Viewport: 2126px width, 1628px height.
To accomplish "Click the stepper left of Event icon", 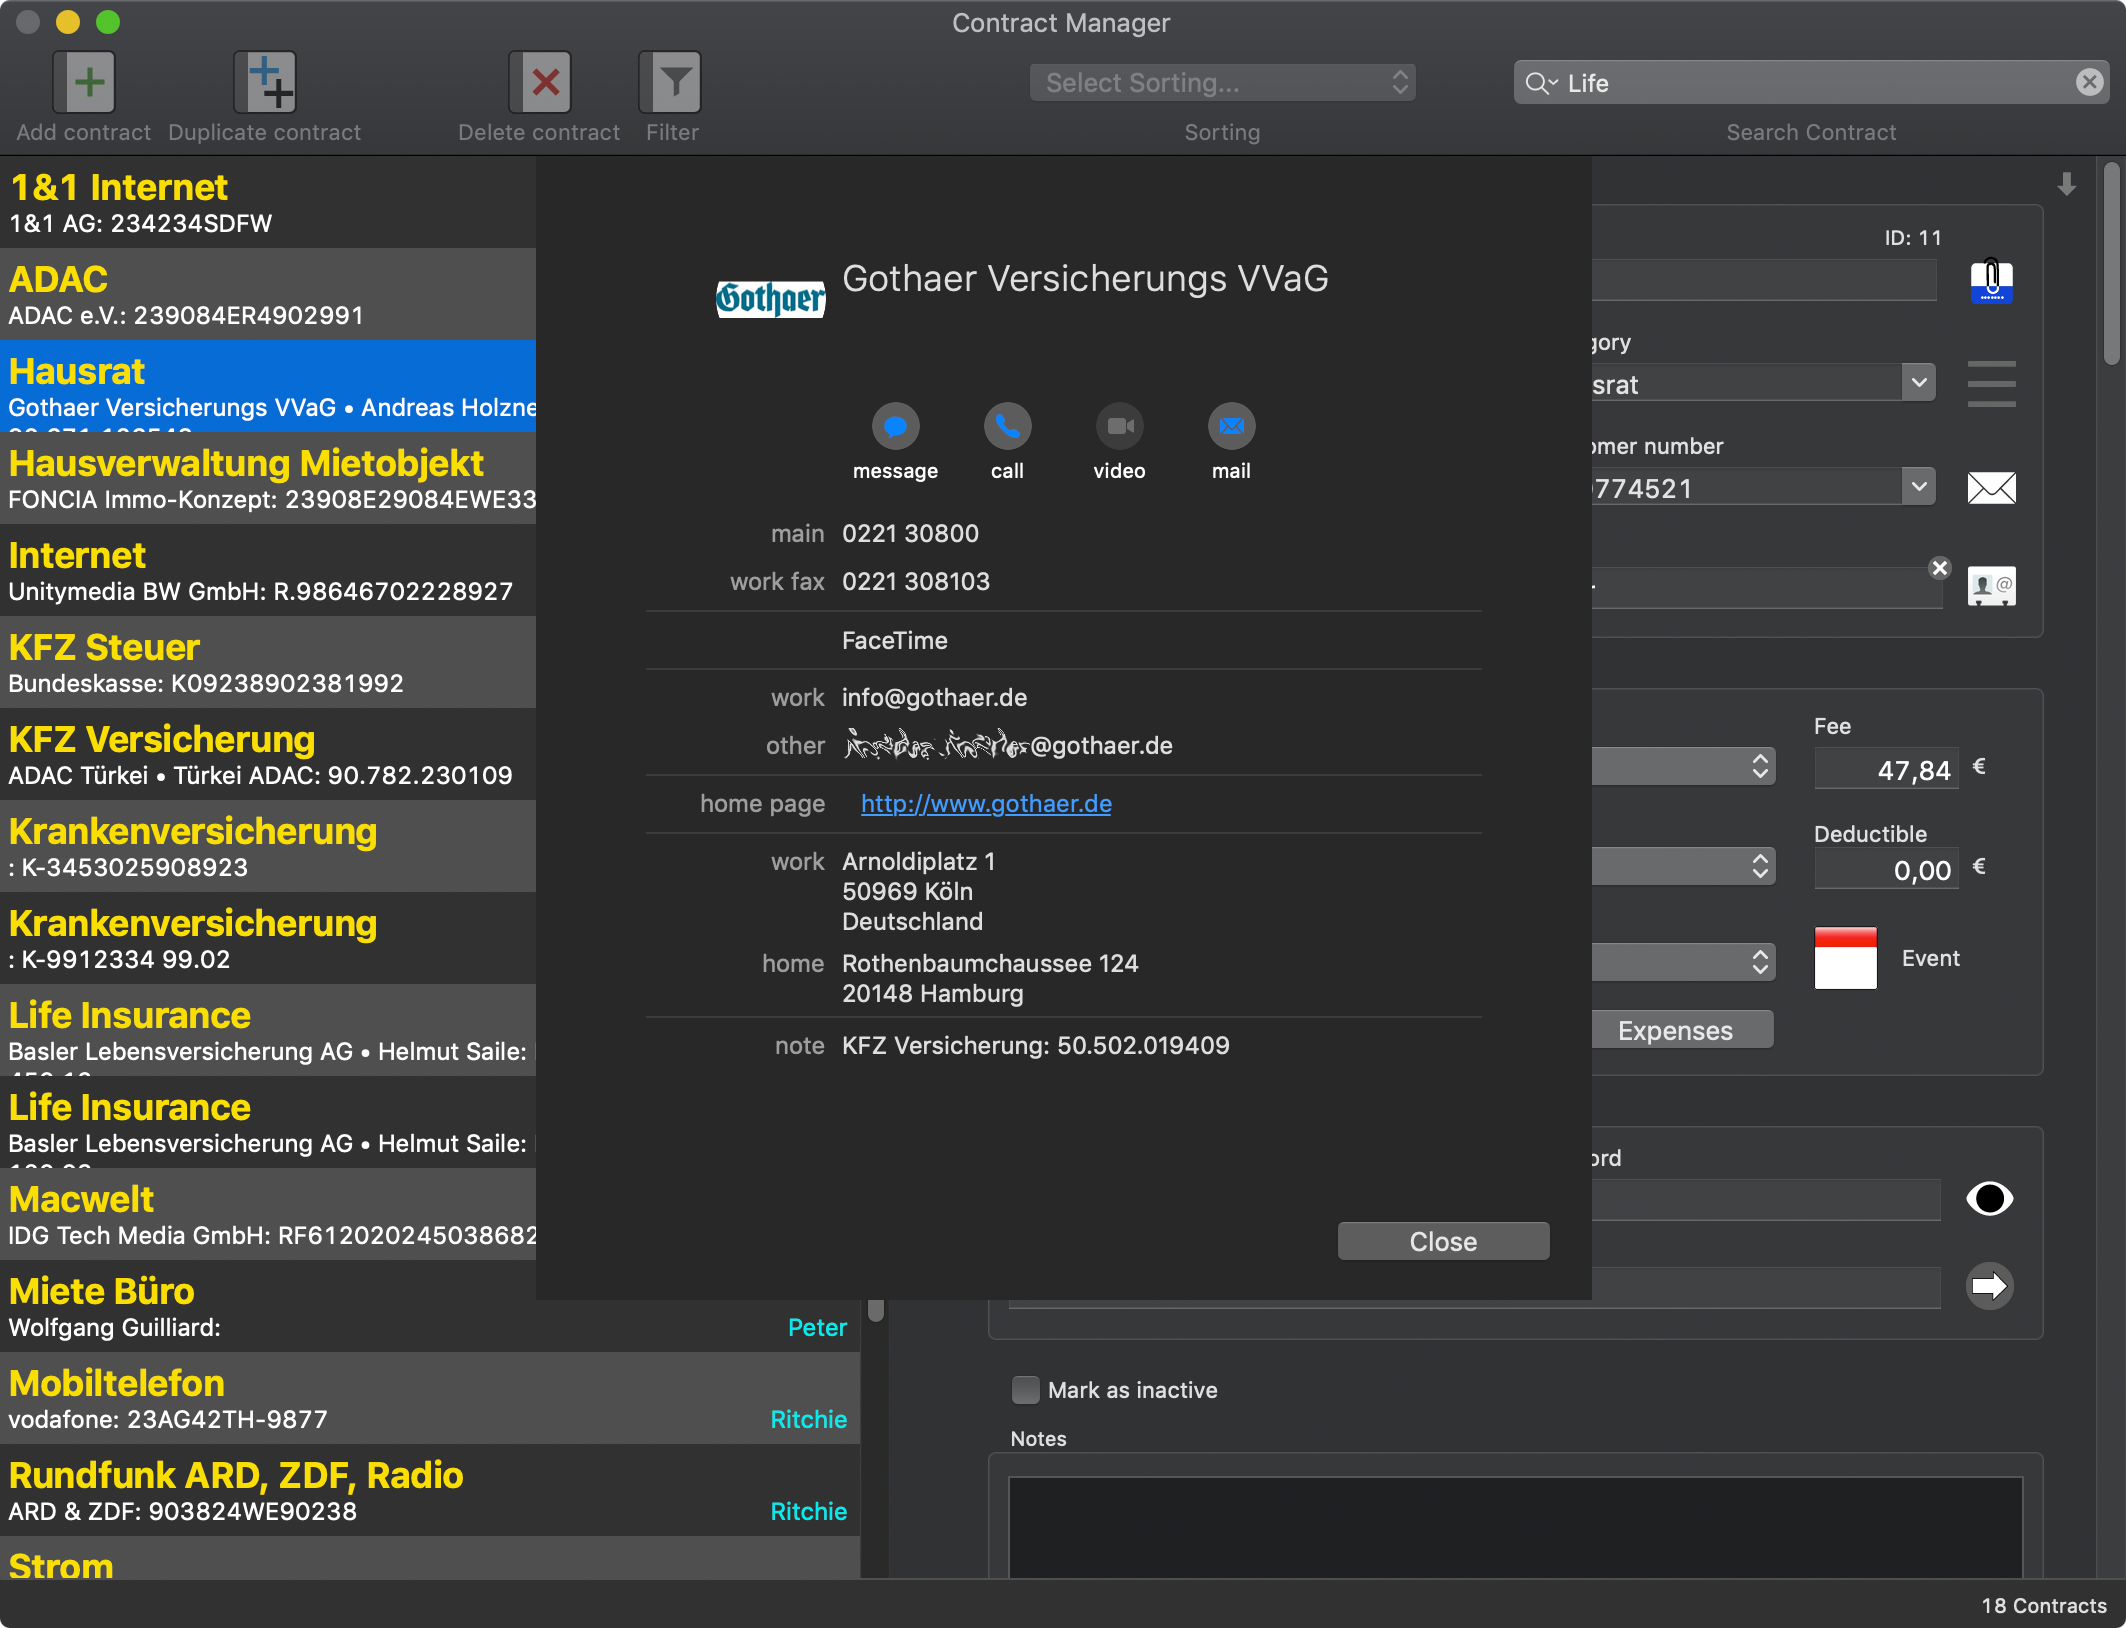I will pos(1760,962).
